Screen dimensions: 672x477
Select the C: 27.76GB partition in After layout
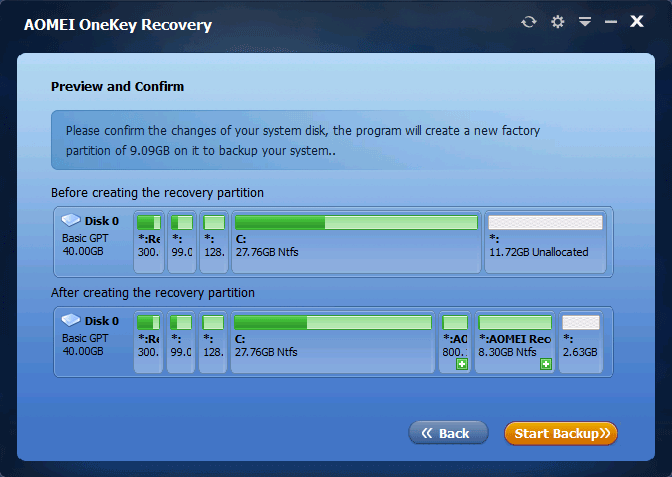pos(333,342)
